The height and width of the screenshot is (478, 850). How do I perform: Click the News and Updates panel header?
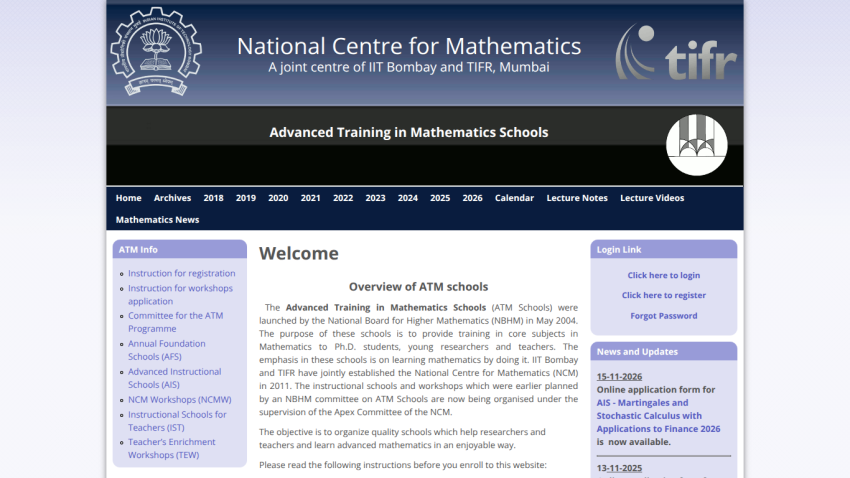(664, 351)
